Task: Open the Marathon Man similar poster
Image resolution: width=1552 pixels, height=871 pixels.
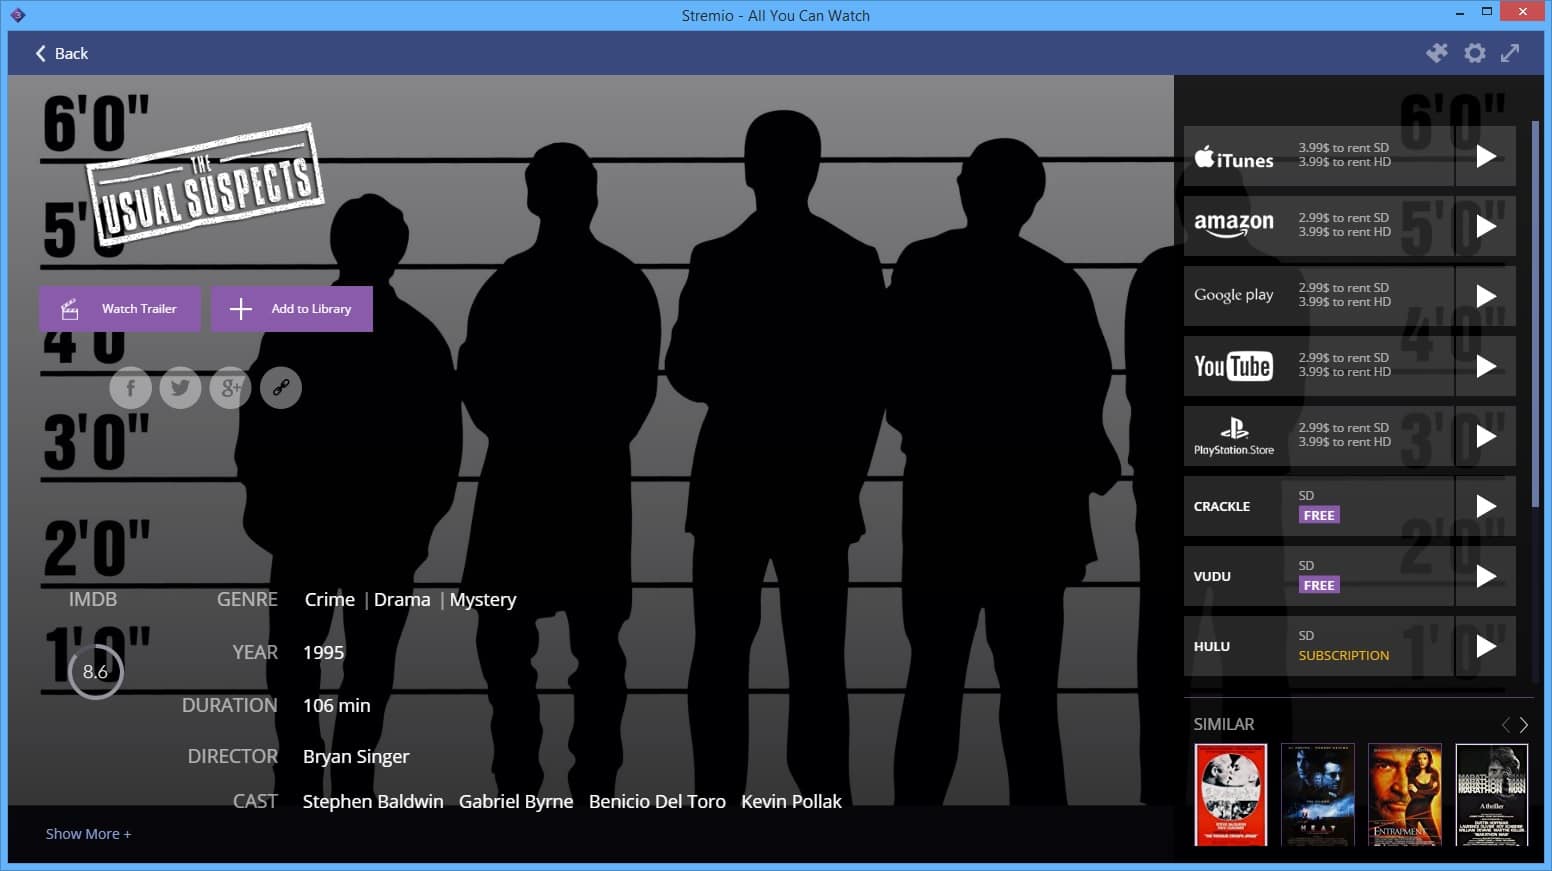Action: (x=1492, y=795)
